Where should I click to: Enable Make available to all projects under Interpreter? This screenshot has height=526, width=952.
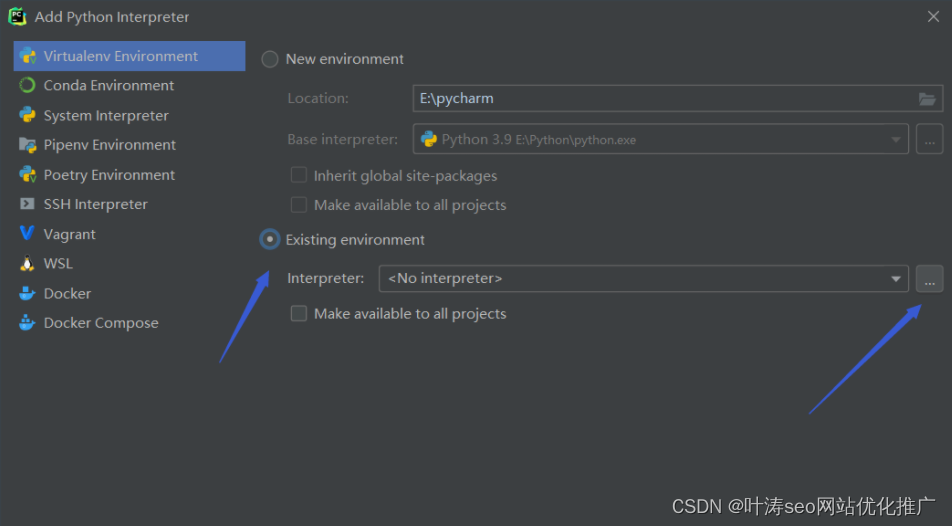coord(298,314)
